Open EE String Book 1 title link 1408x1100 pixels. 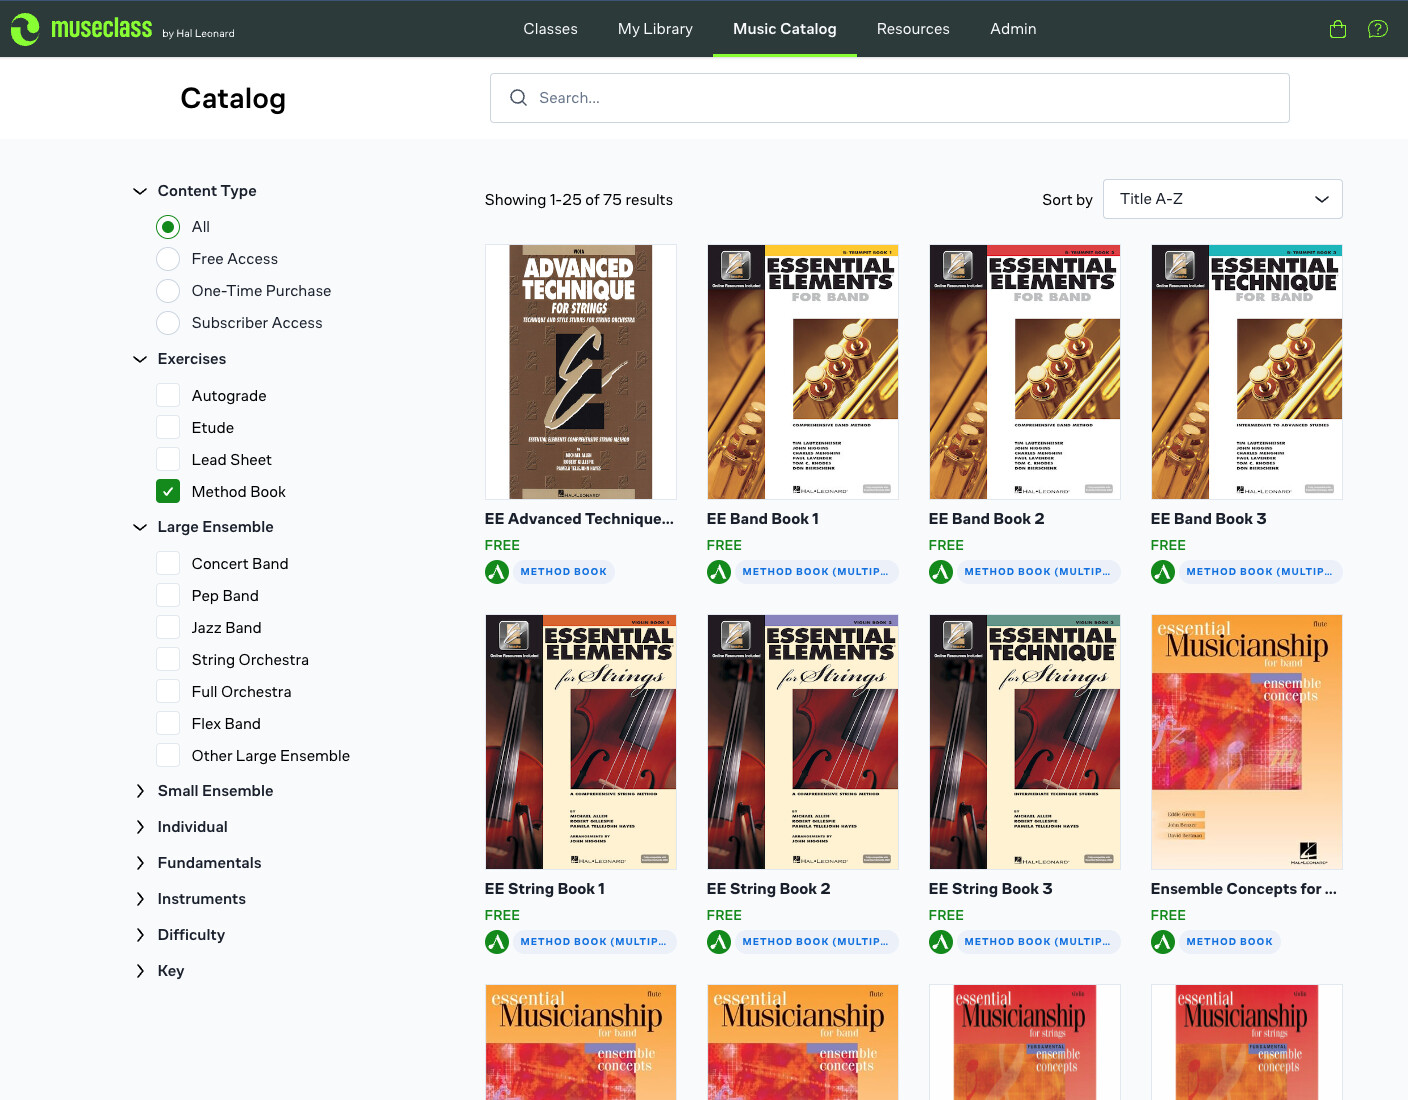(545, 889)
